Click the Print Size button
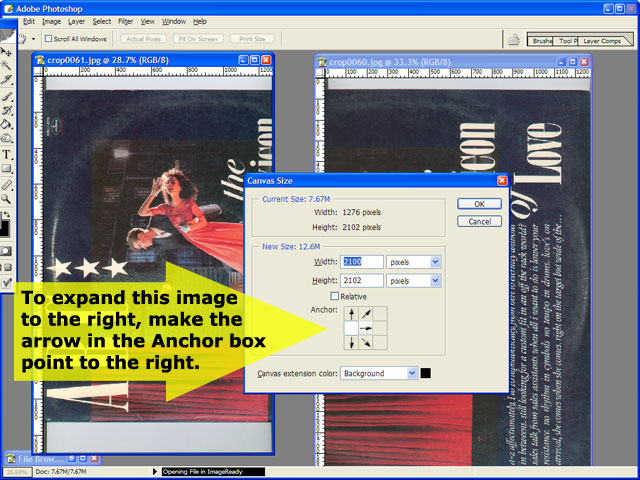640x480 pixels. point(252,39)
